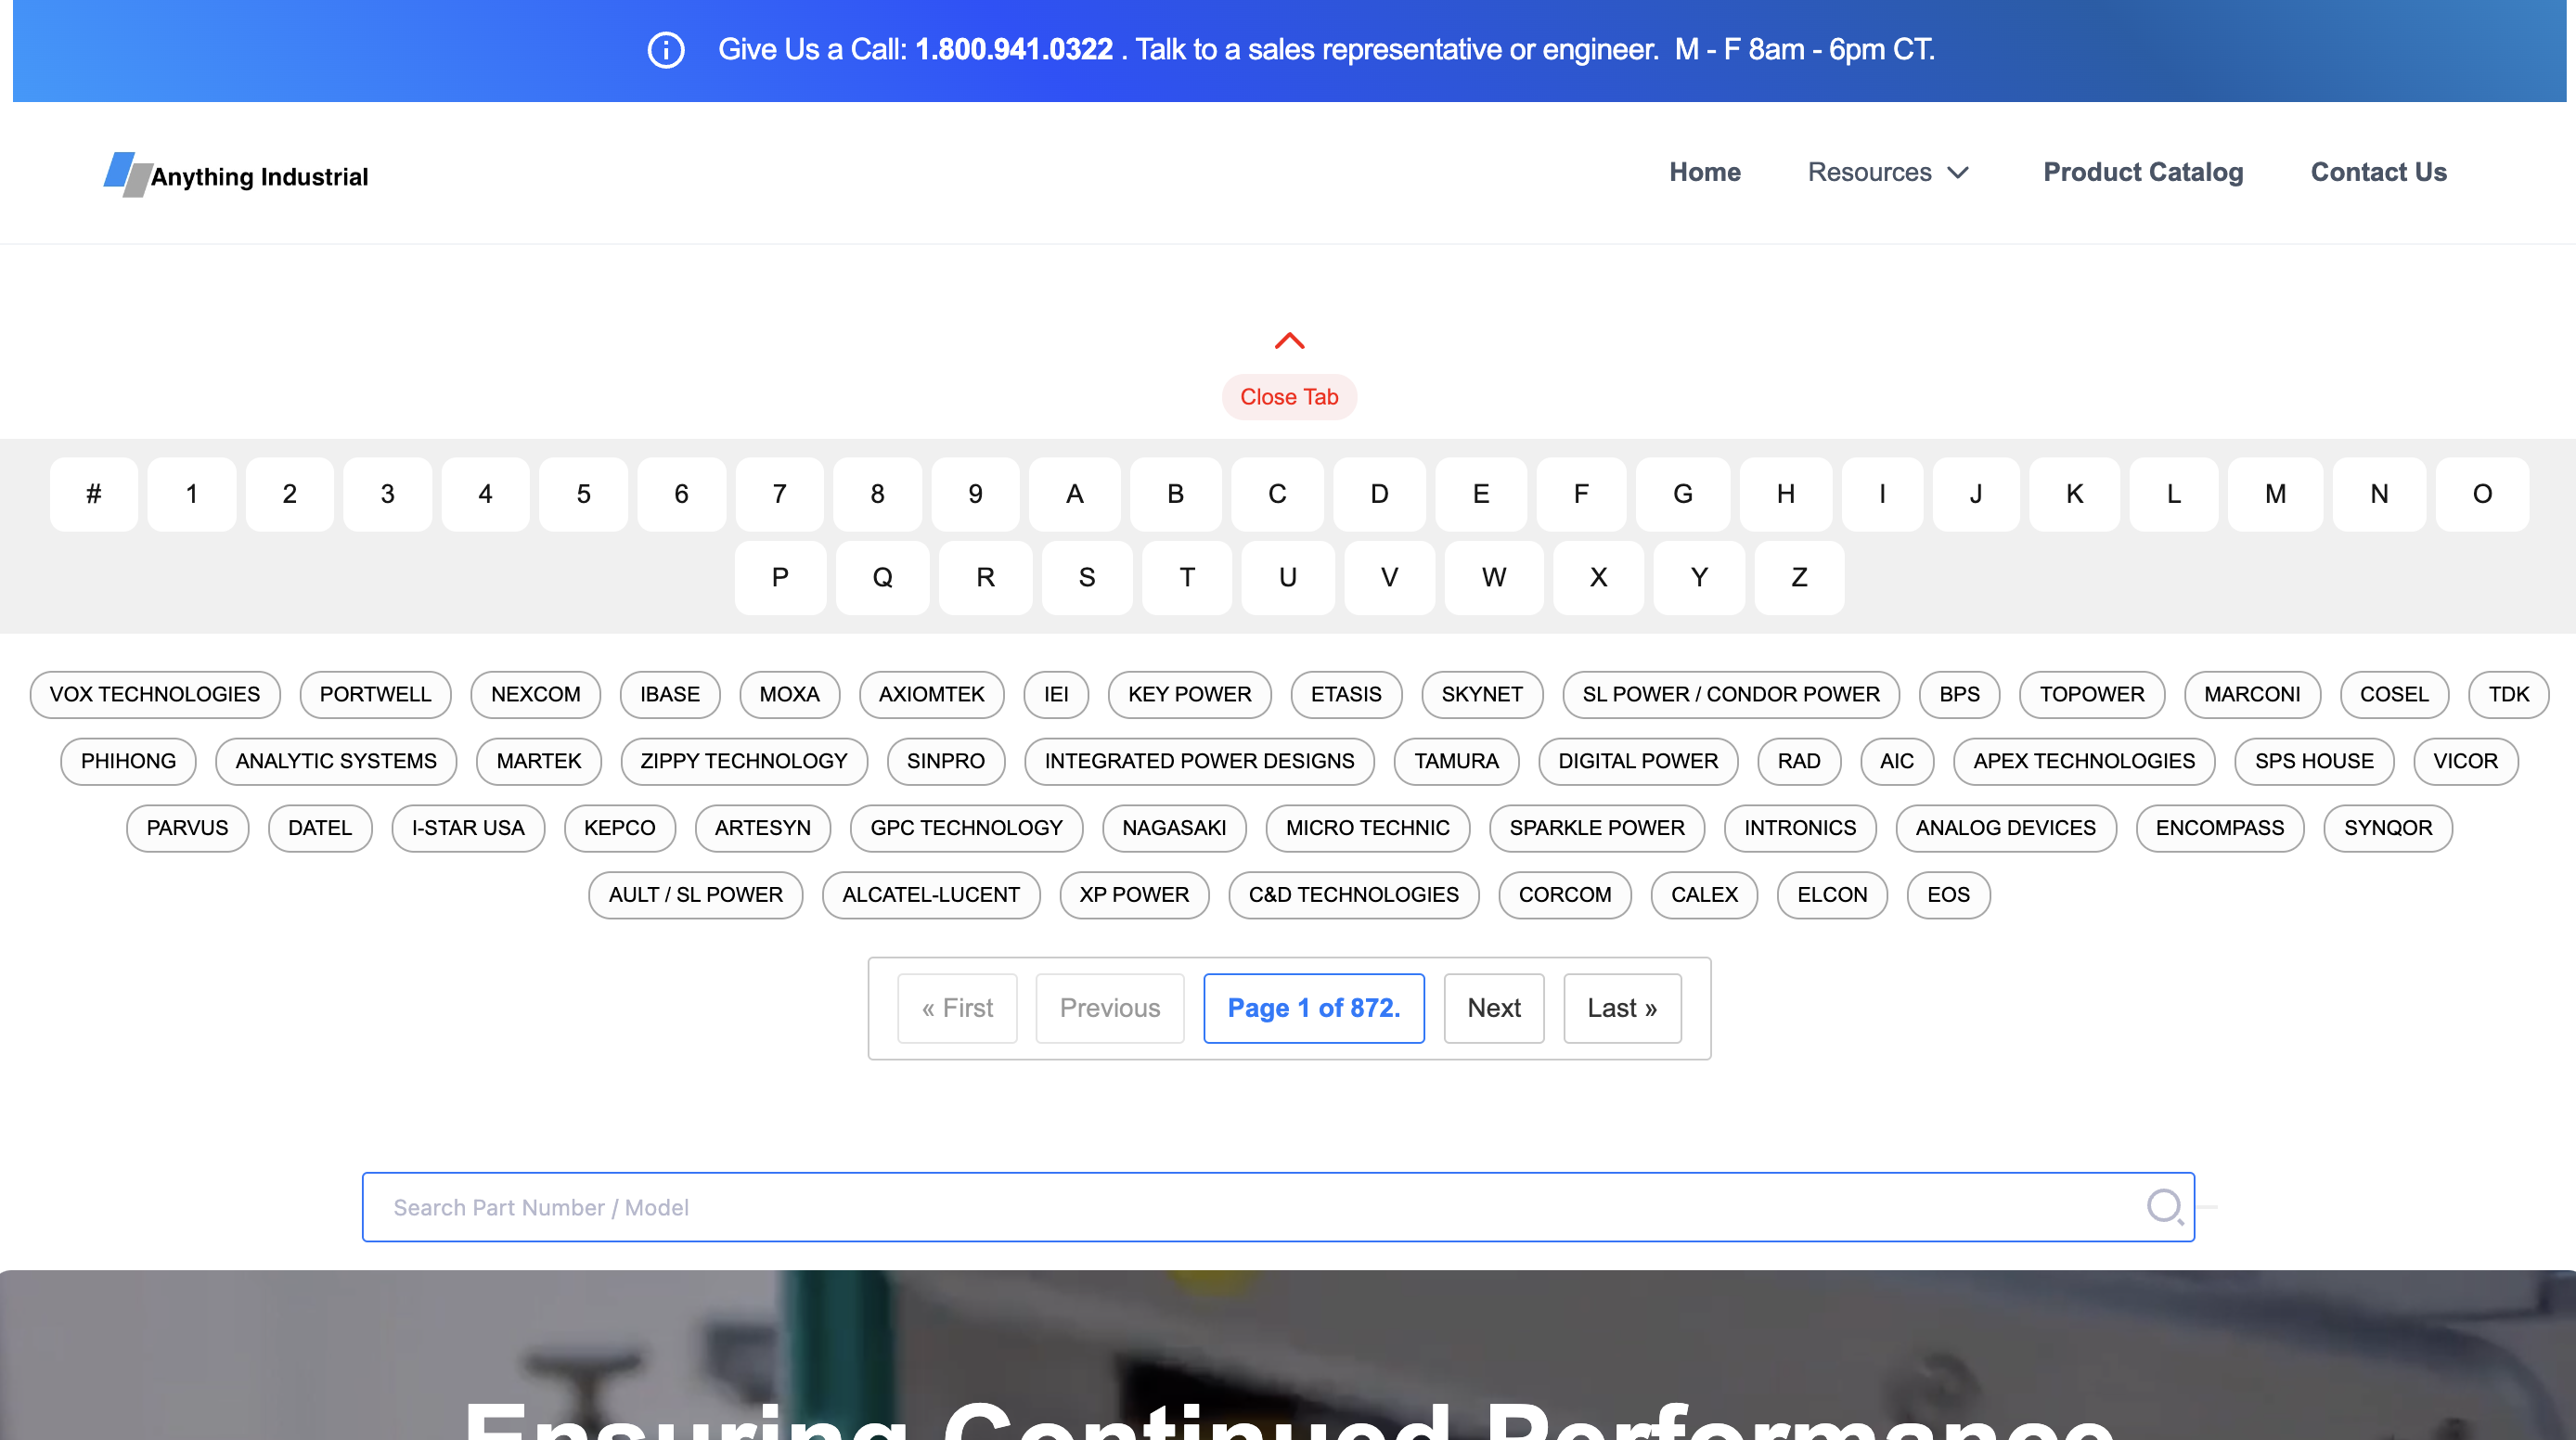2576x1440 pixels.
Task: Click the info icon in top banner
Action: tap(666, 50)
